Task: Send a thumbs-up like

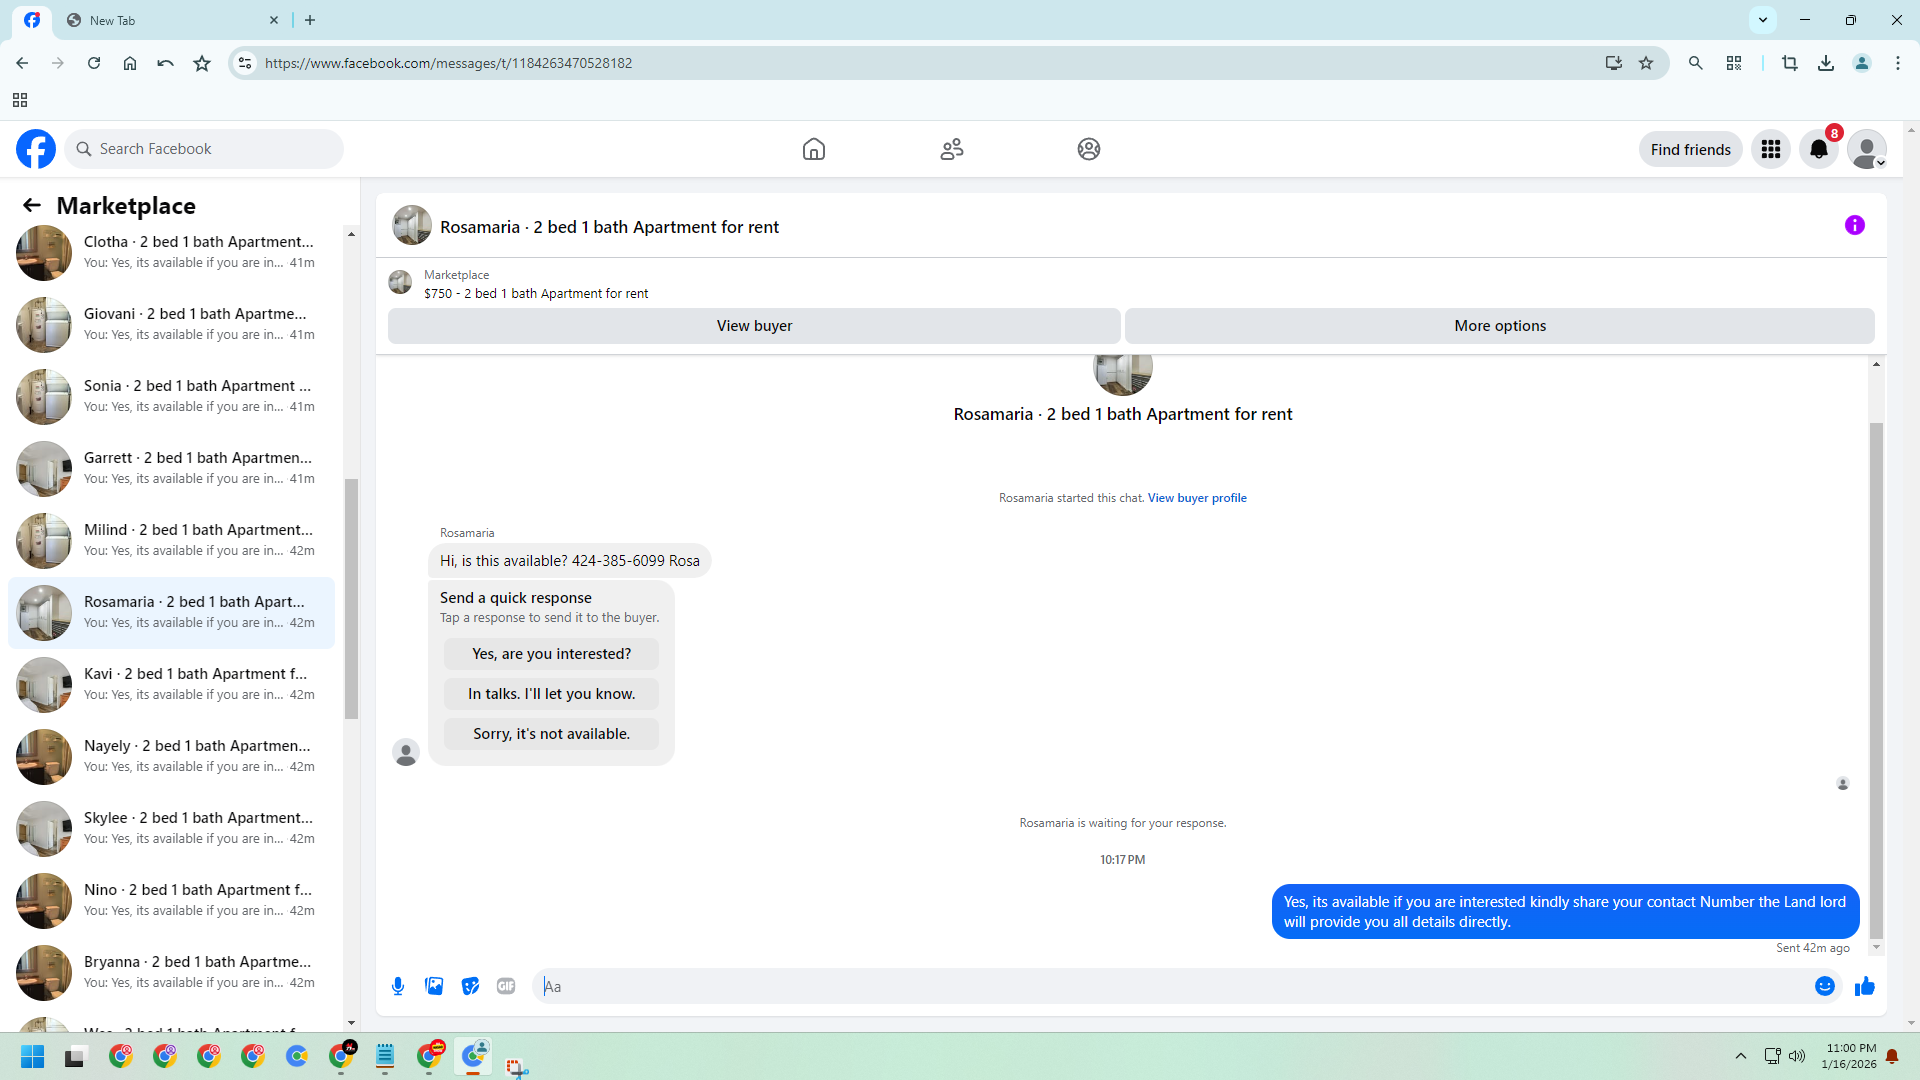Action: 1864,986
